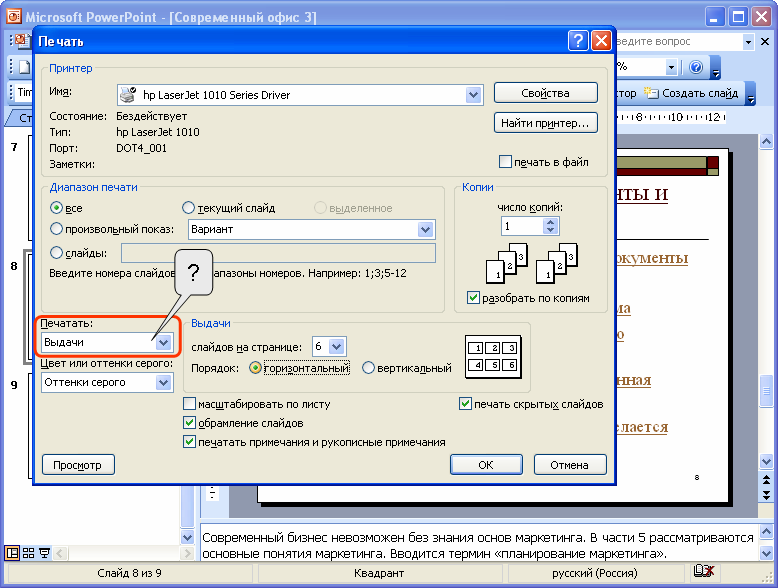Screen dimensions: 778x588
Task: Click 'Создать слайд' toolbar button
Action: coord(691,93)
